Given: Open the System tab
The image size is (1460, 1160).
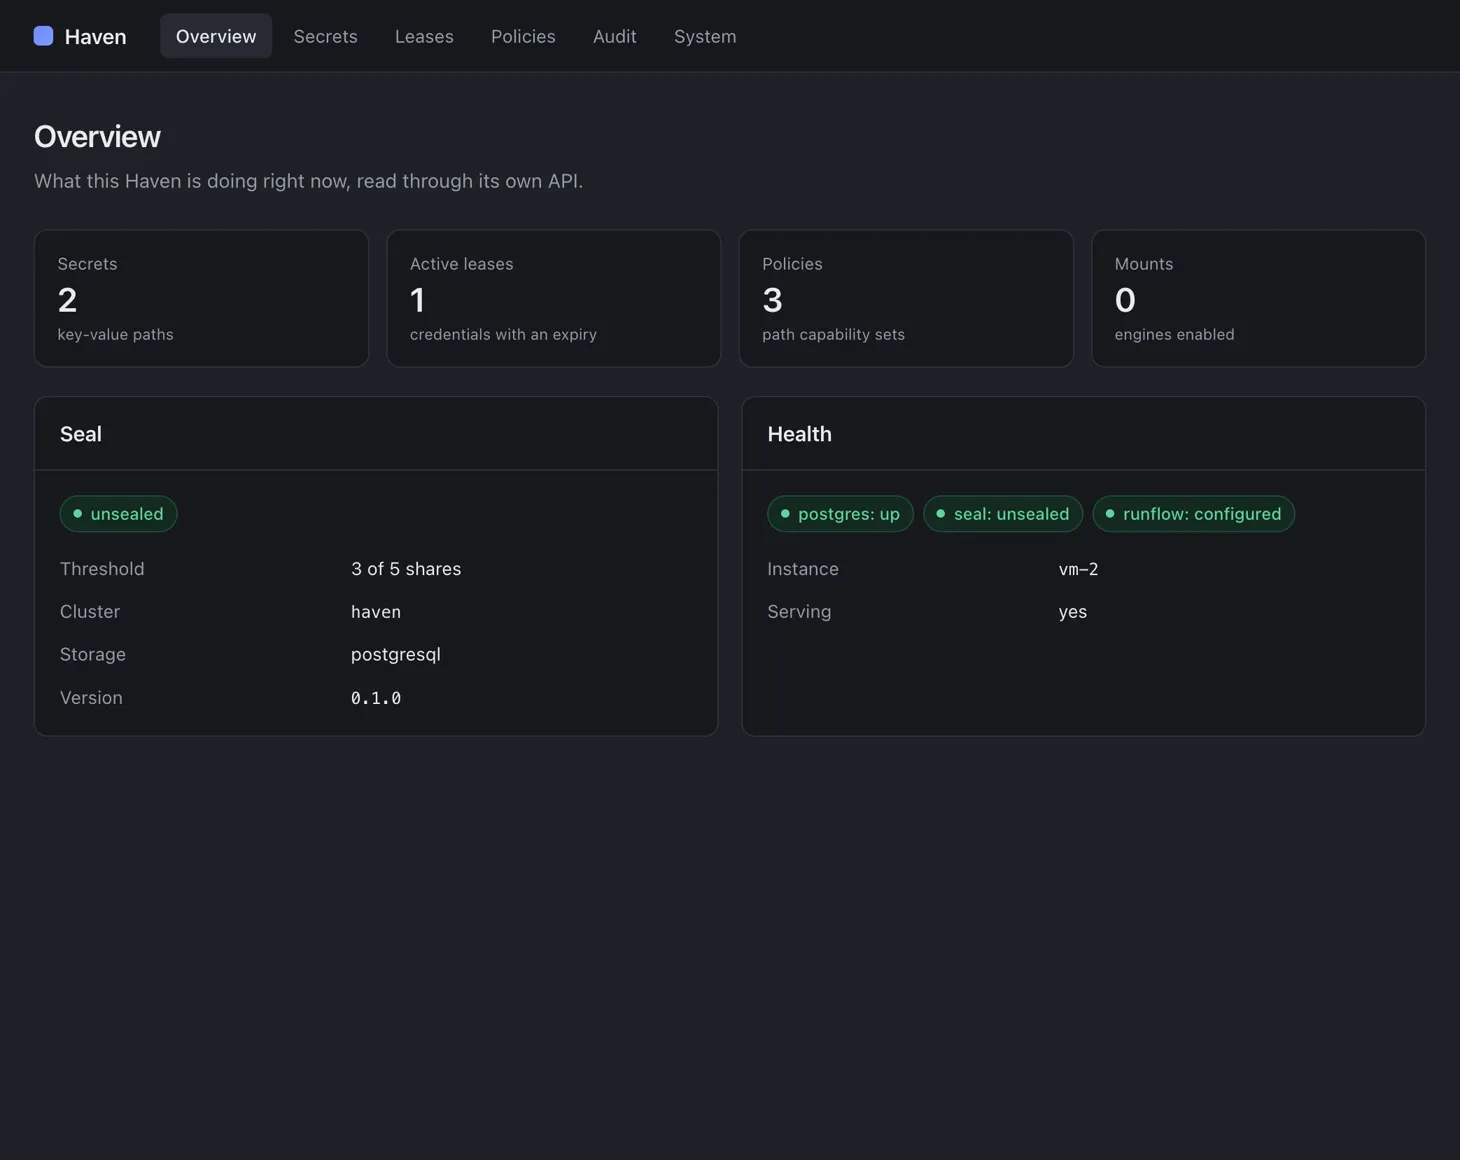Looking at the screenshot, I should [705, 36].
